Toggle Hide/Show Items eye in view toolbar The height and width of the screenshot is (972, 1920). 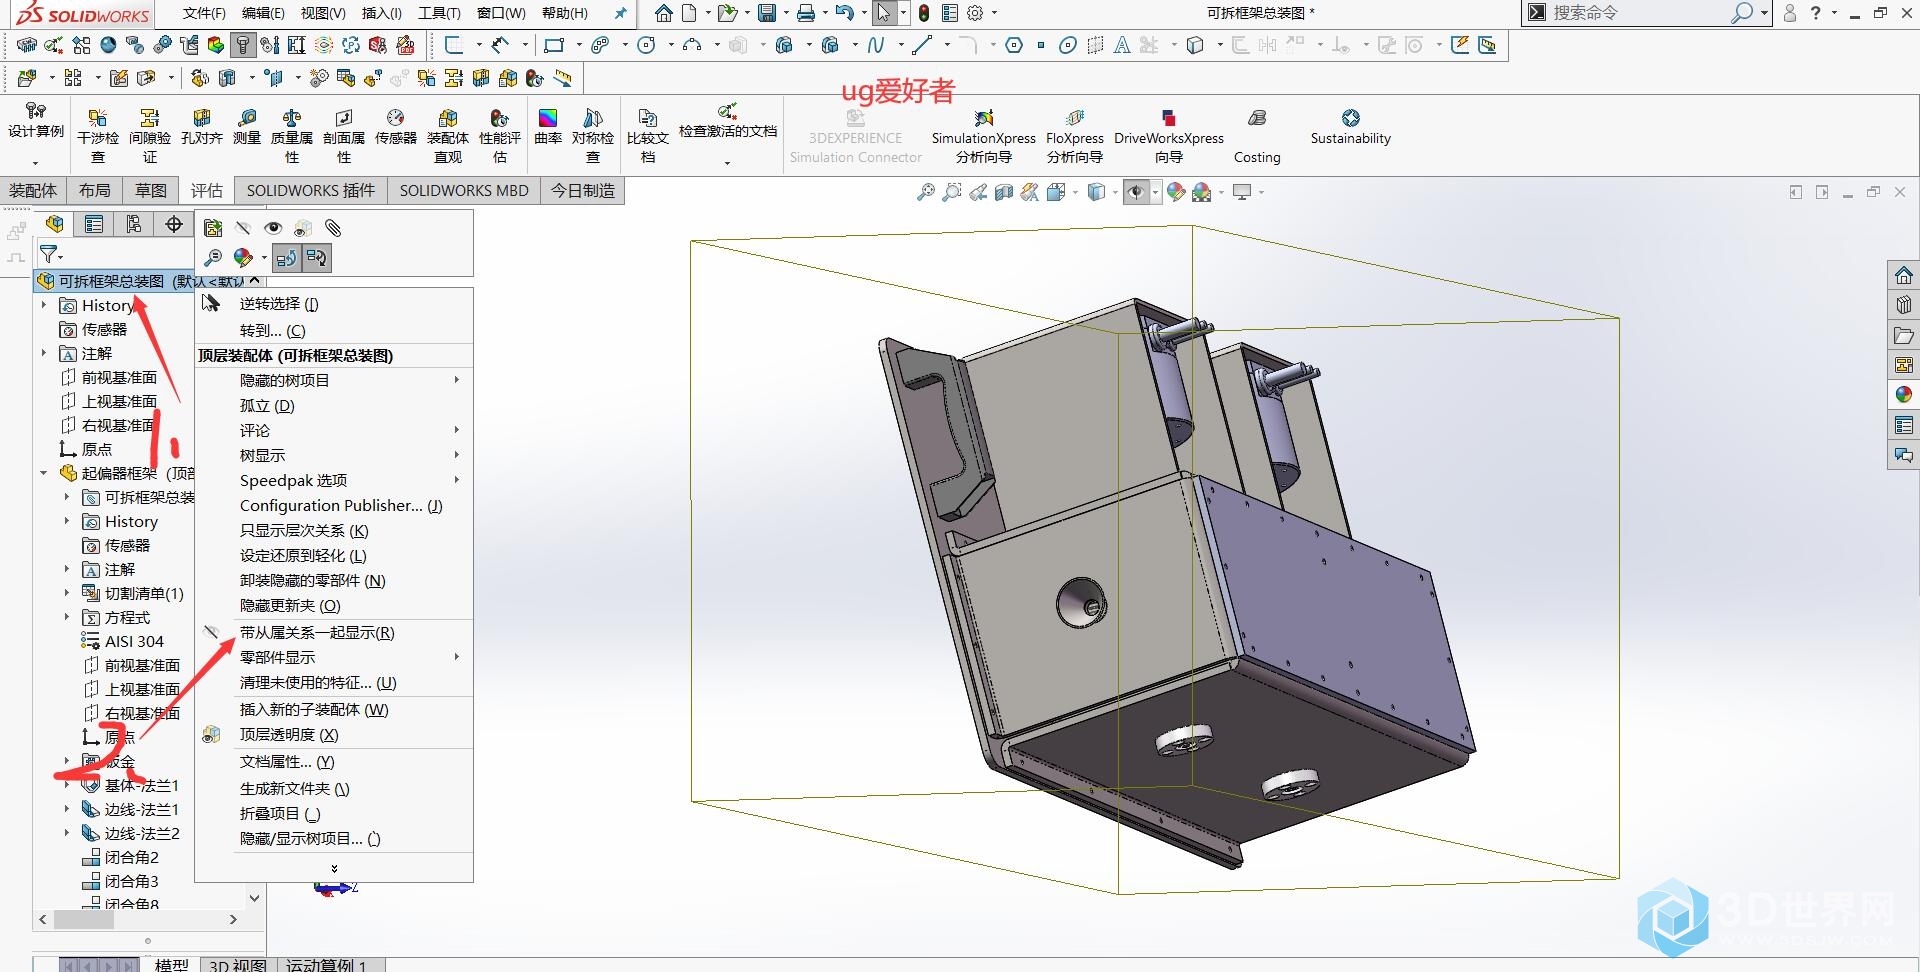[x=1136, y=192]
